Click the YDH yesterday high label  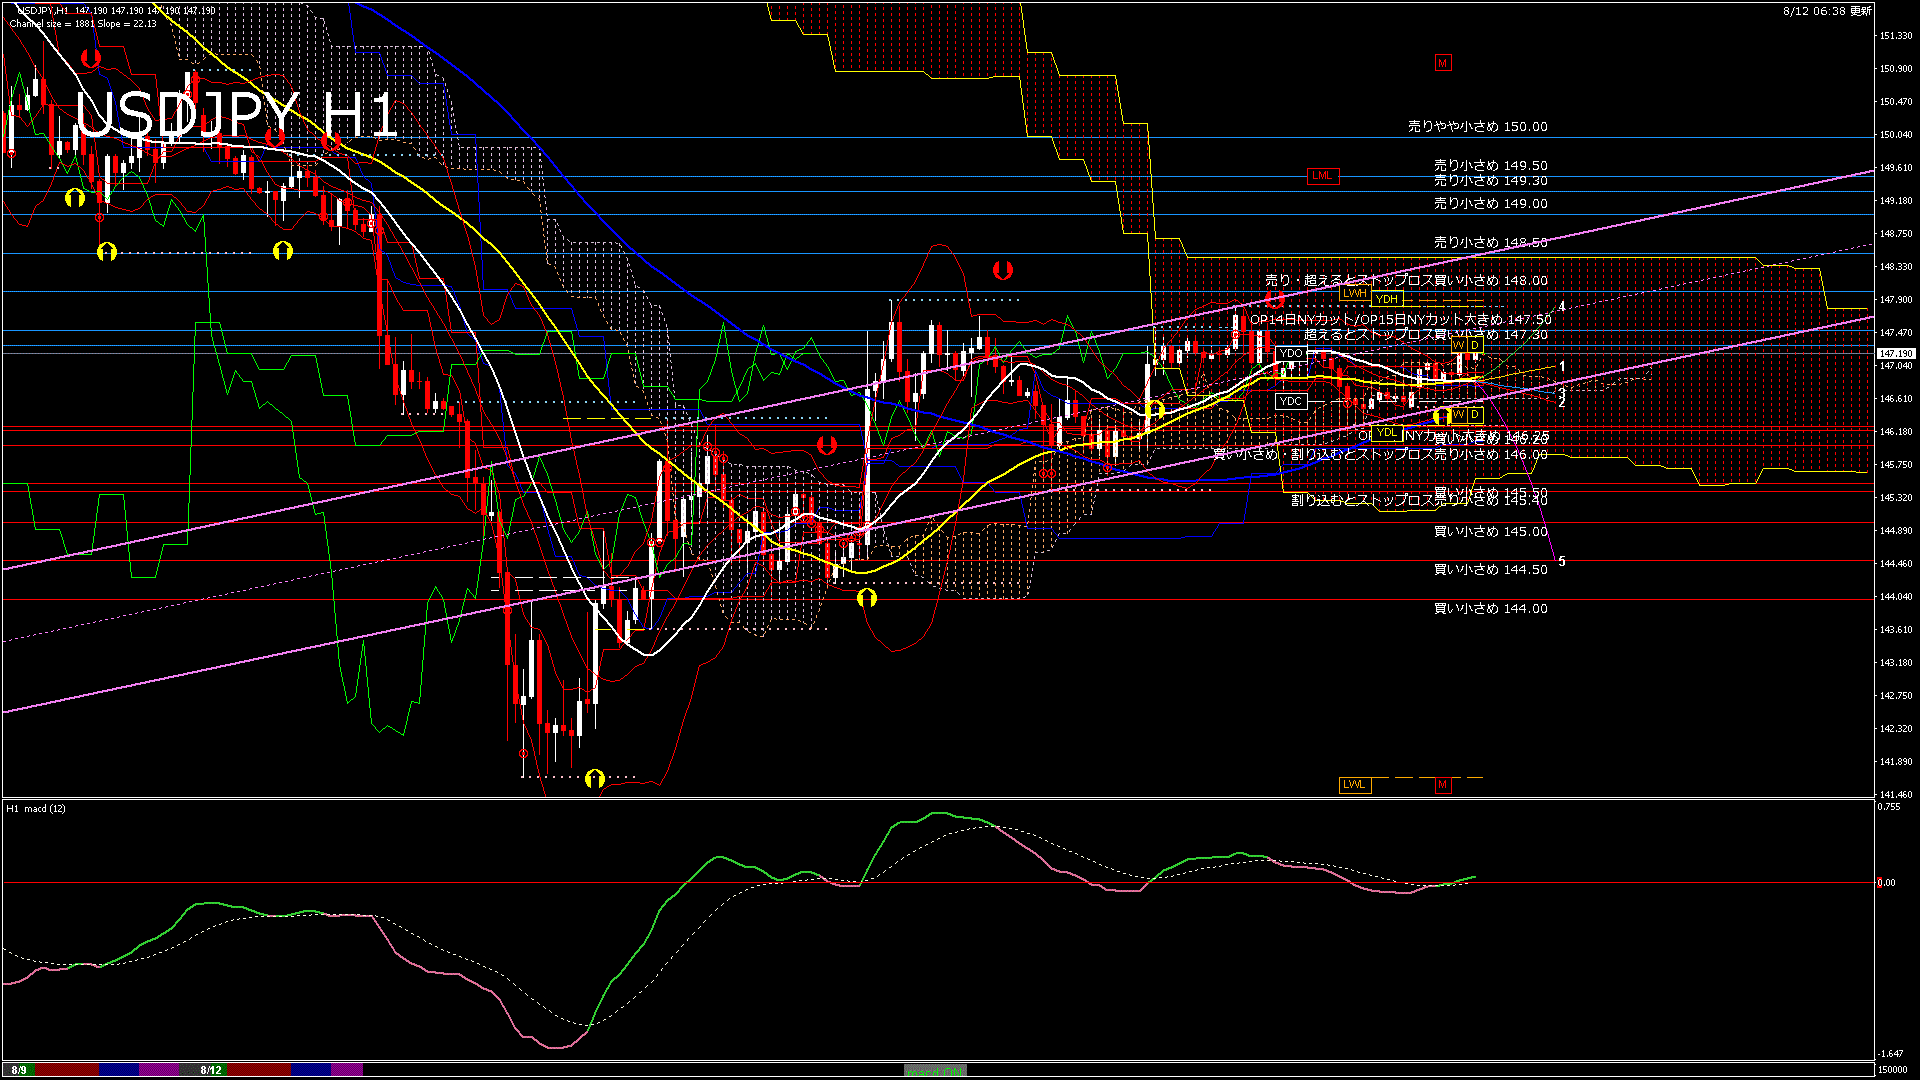pos(1386,299)
